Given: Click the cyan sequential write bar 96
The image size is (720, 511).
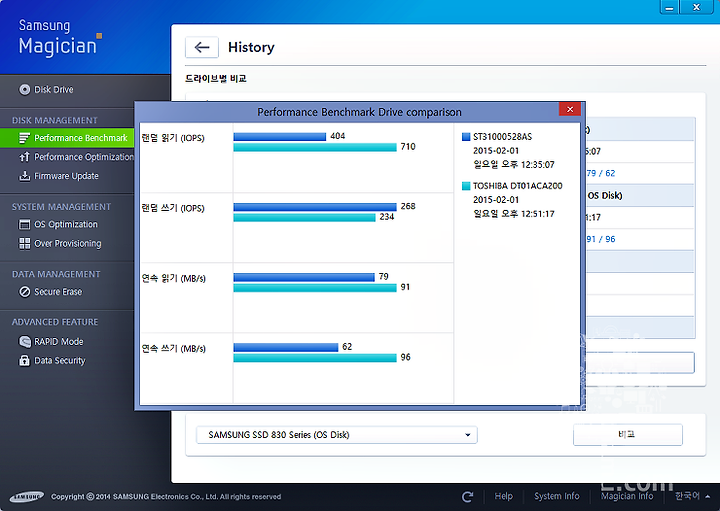Looking at the screenshot, I should pos(315,358).
